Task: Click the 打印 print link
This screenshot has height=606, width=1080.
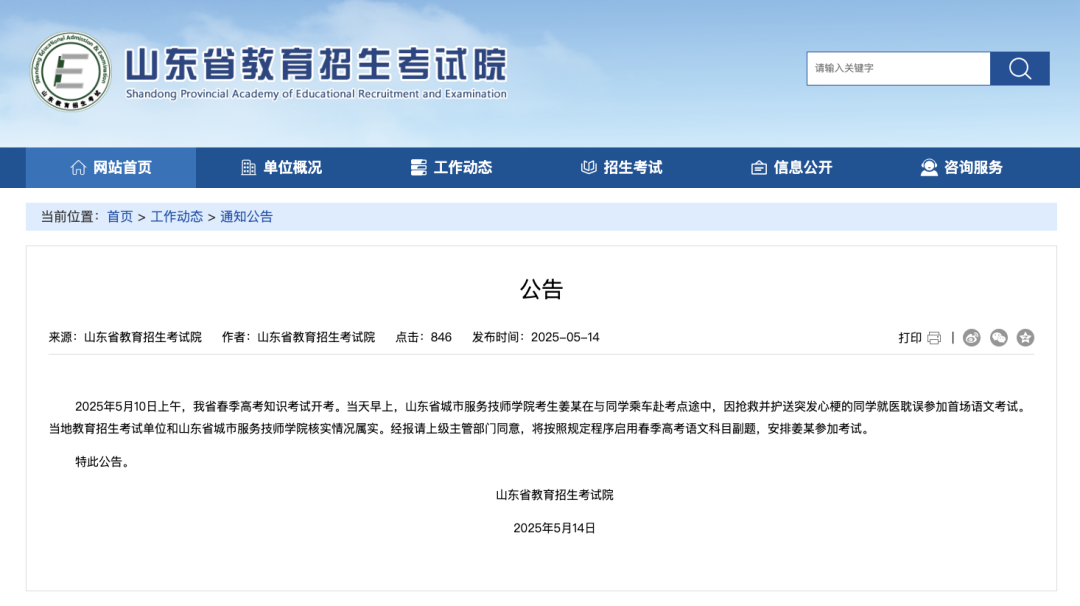Action: [x=910, y=338]
